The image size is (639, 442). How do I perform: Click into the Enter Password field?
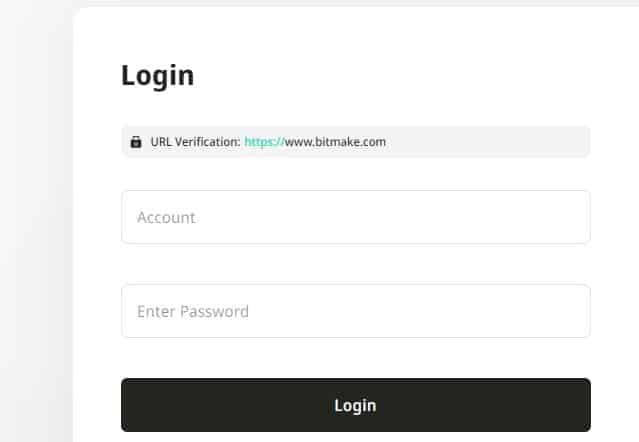355,311
